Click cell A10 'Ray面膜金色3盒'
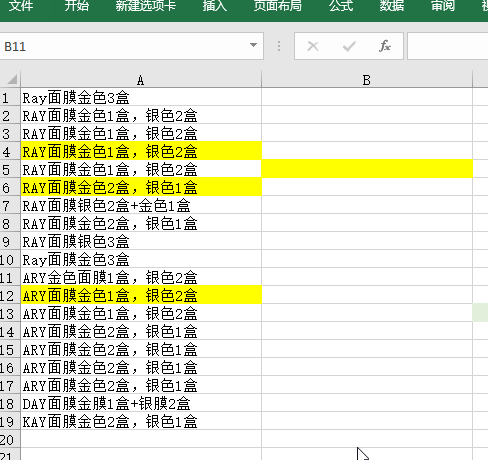 (x=141, y=260)
